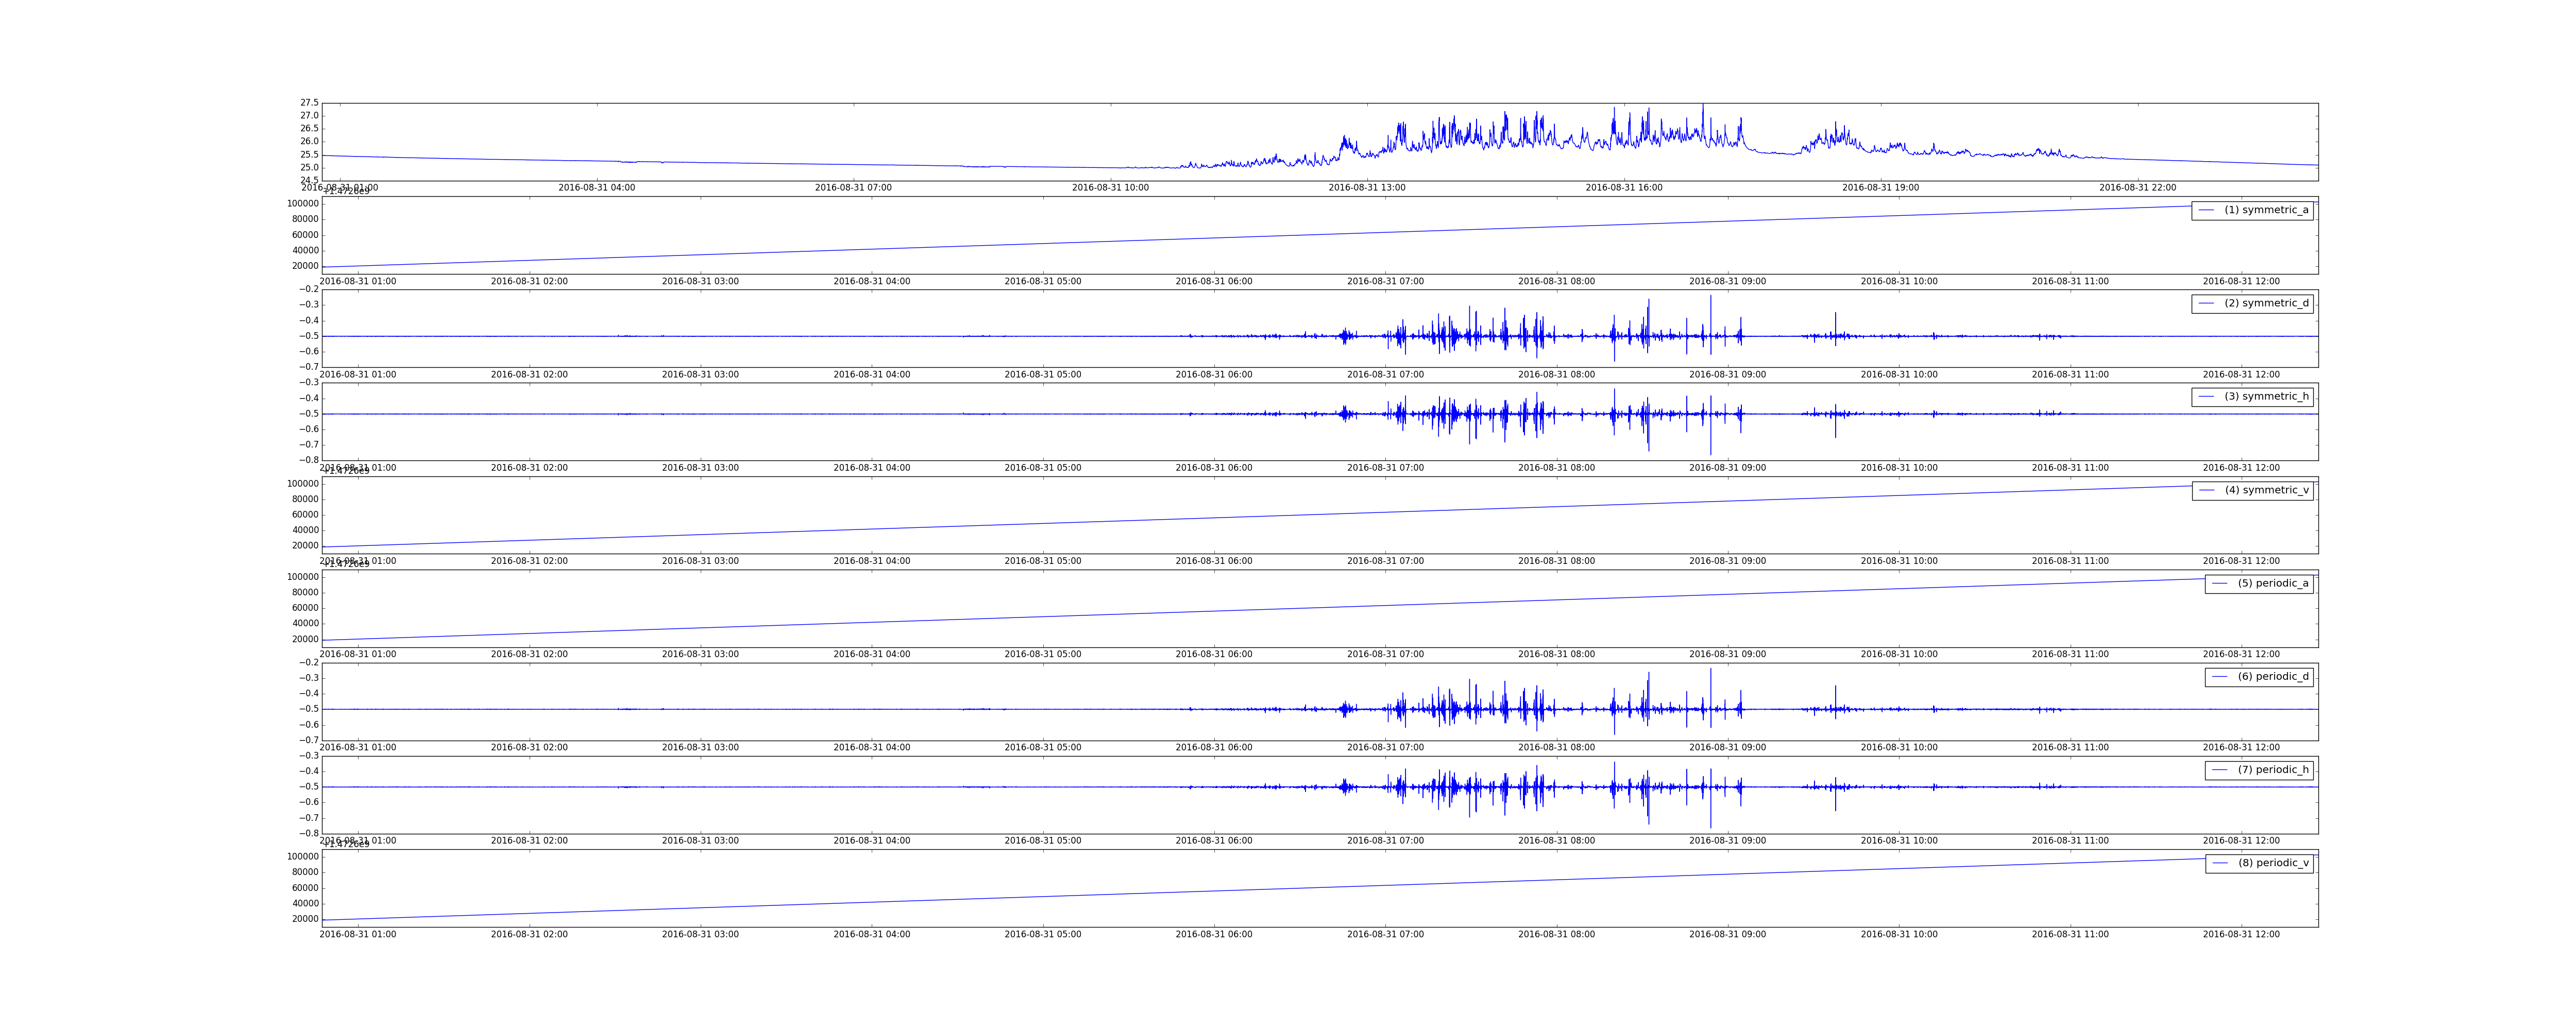Click the 06:00 x-tick under periodic_v plot
Screen dimensions: 2576x1030
click(1214, 934)
